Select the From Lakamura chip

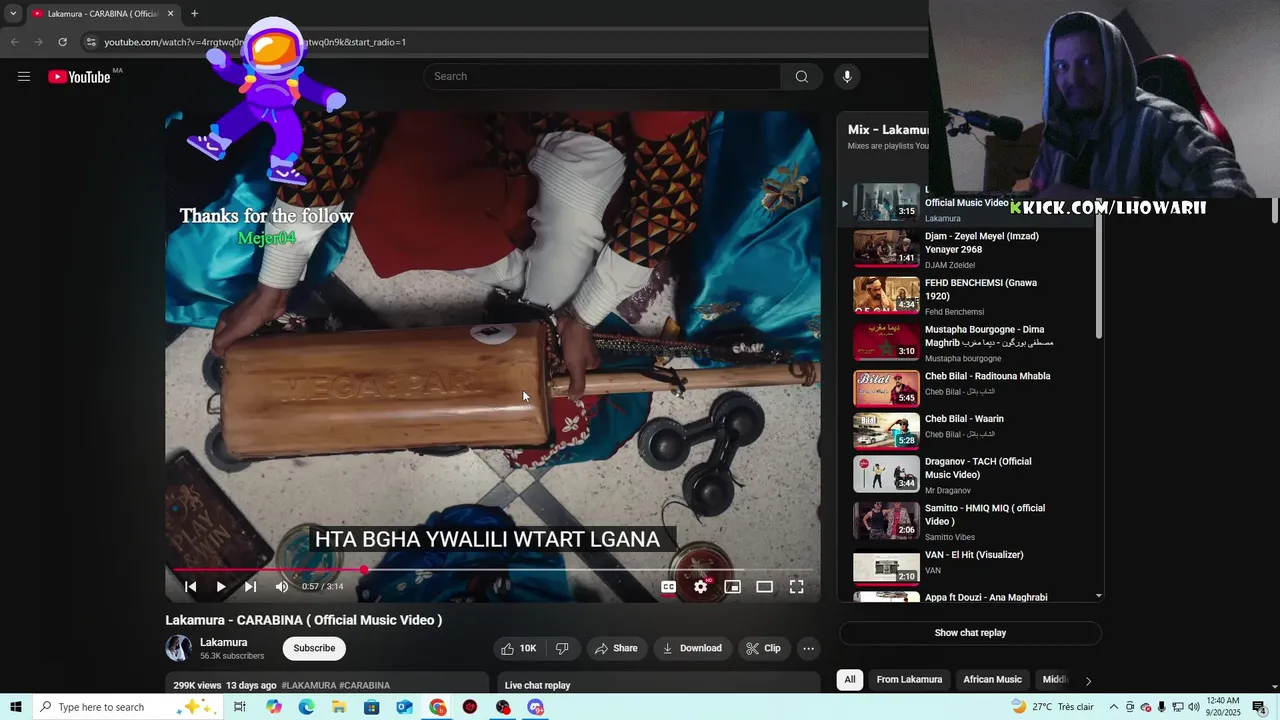[x=909, y=680]
